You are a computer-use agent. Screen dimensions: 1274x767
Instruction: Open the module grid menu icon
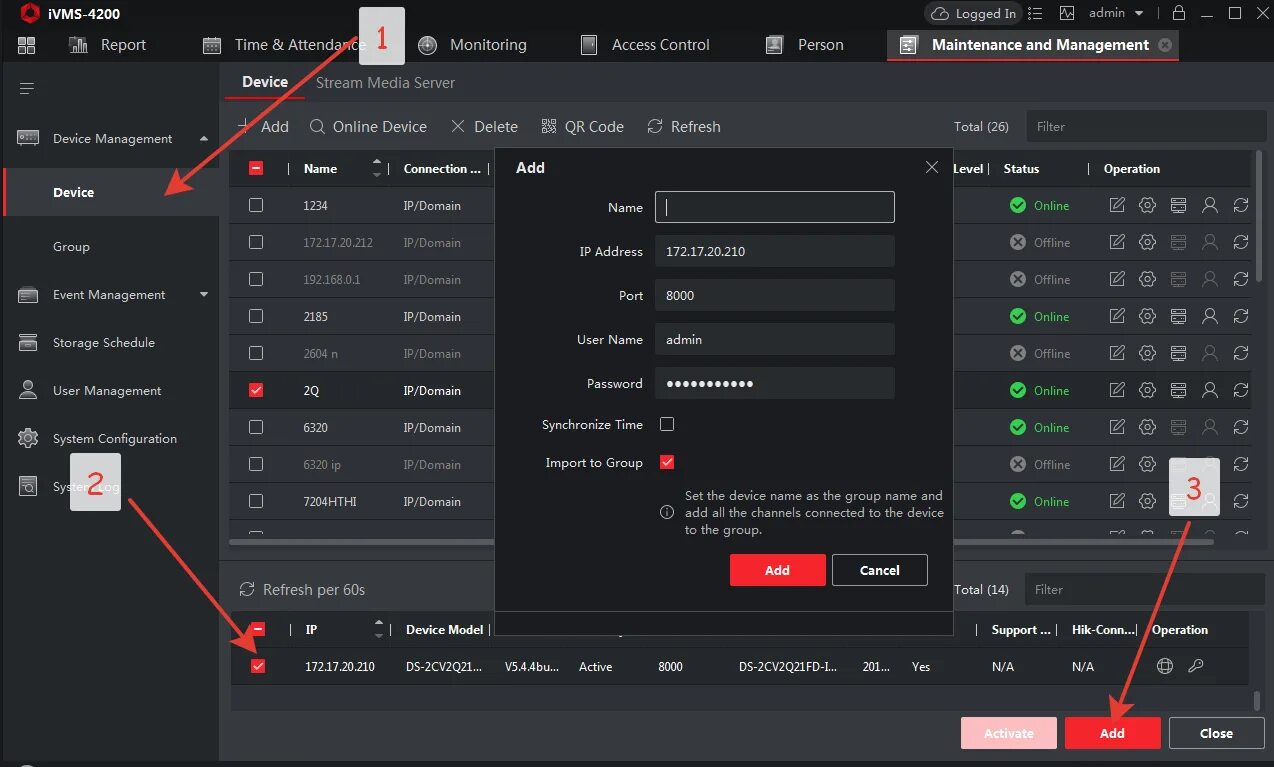pos(26,45)
